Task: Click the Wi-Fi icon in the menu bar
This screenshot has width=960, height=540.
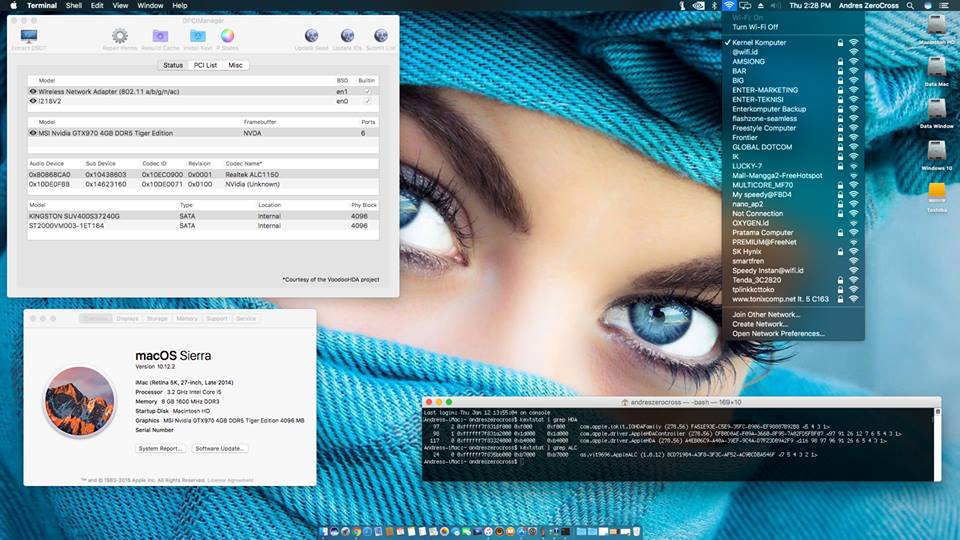Action: (729, 6)
